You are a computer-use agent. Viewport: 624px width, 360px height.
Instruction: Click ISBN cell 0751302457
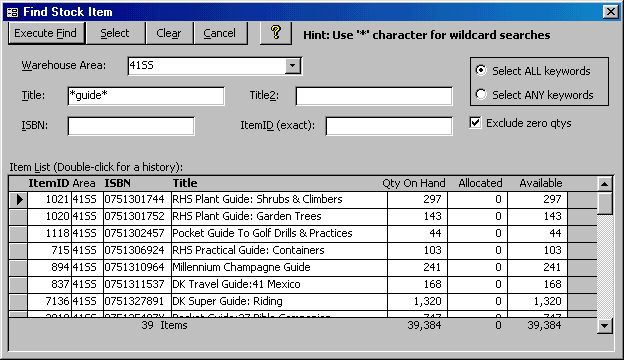[136, 234]
